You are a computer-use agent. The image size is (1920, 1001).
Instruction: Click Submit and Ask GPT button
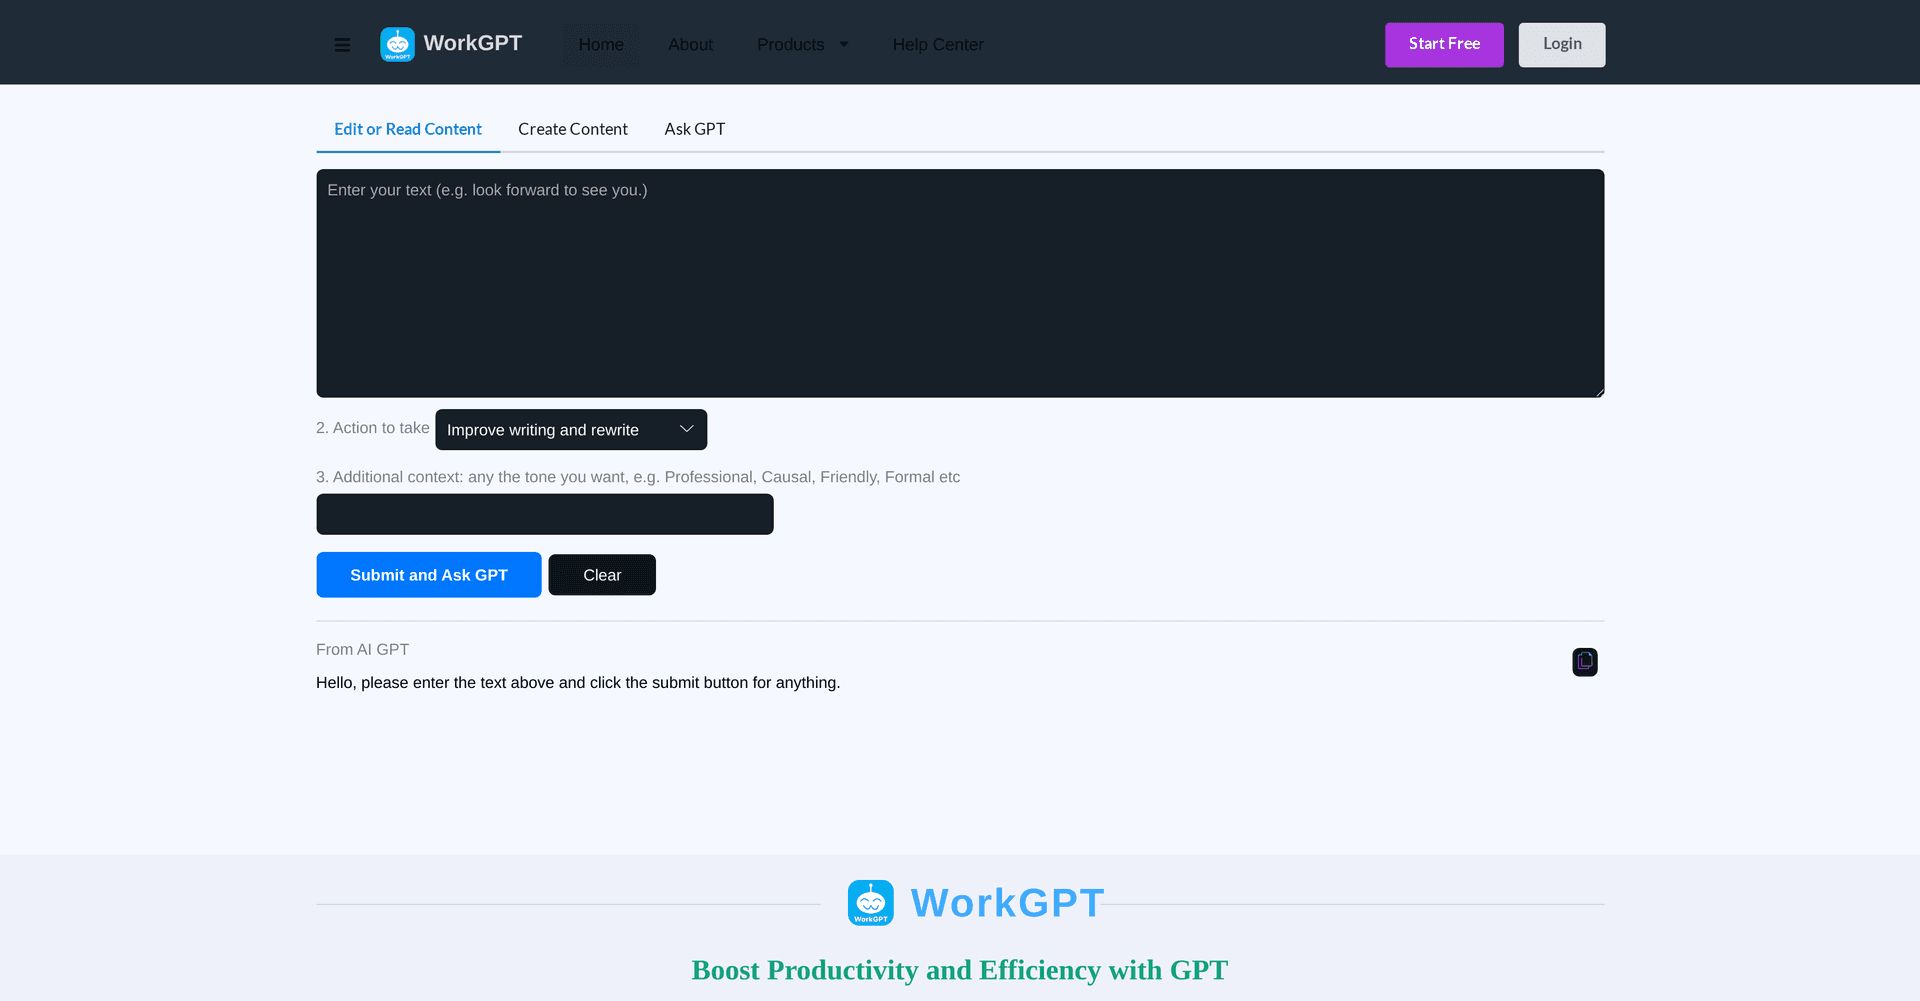click(x=429, y=575)
